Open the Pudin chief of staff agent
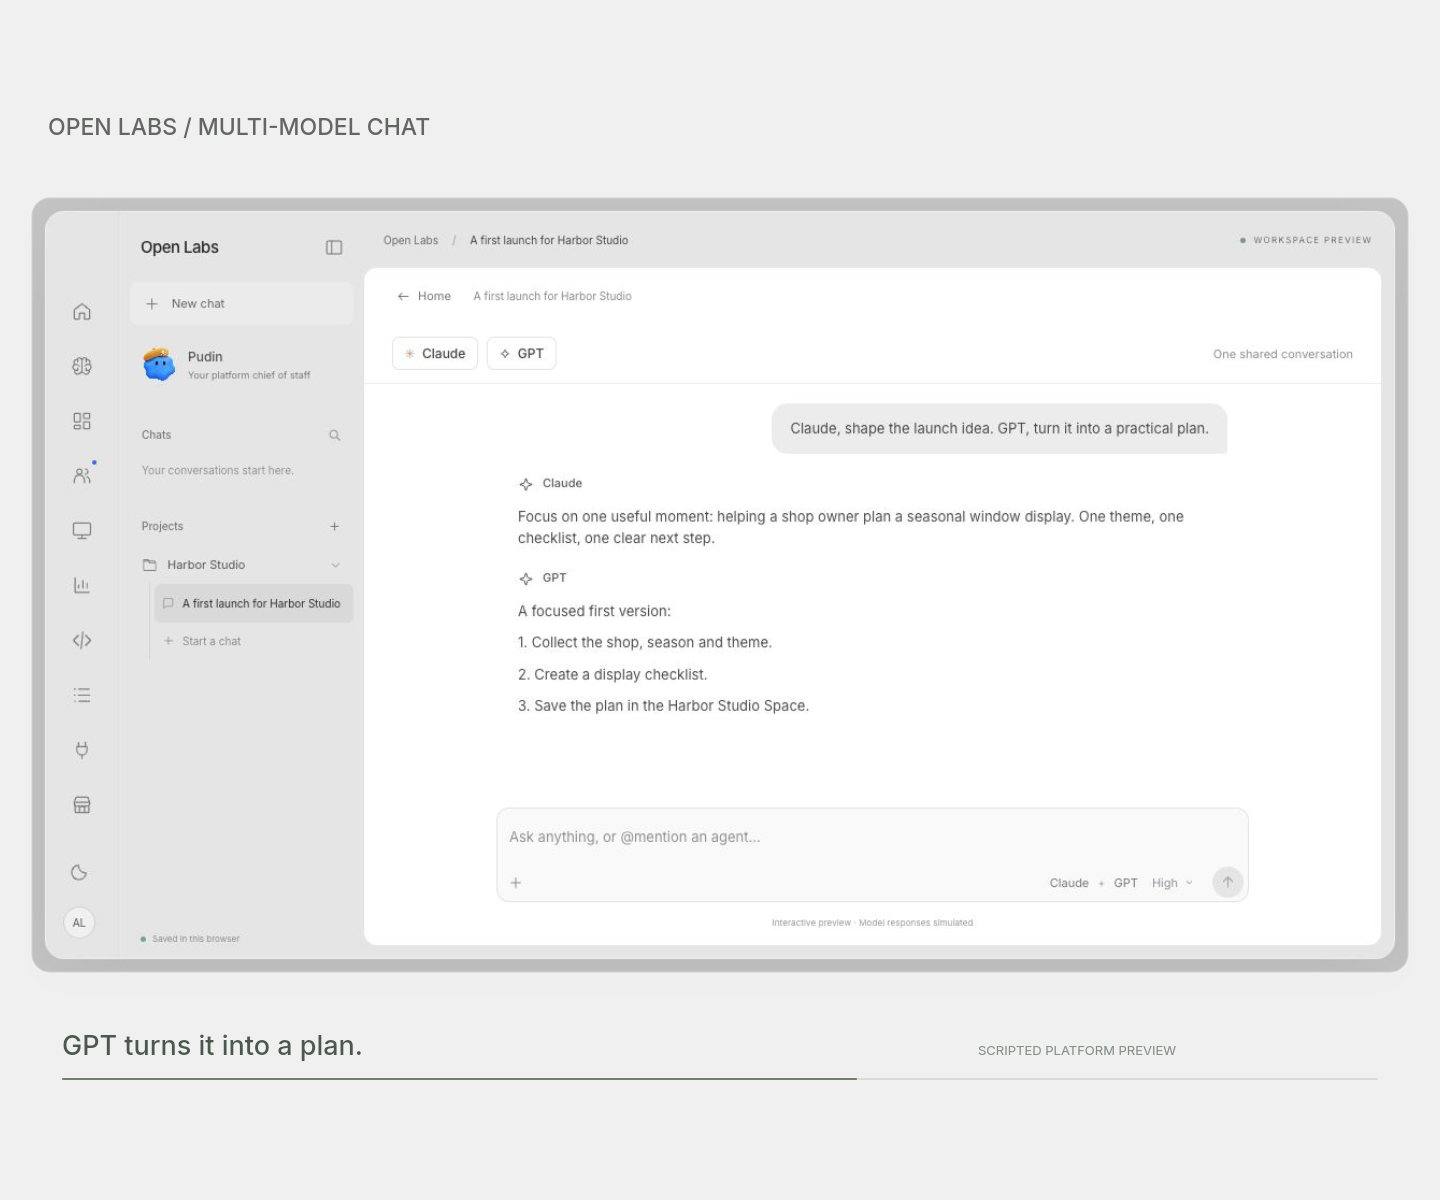 point(226,365)
